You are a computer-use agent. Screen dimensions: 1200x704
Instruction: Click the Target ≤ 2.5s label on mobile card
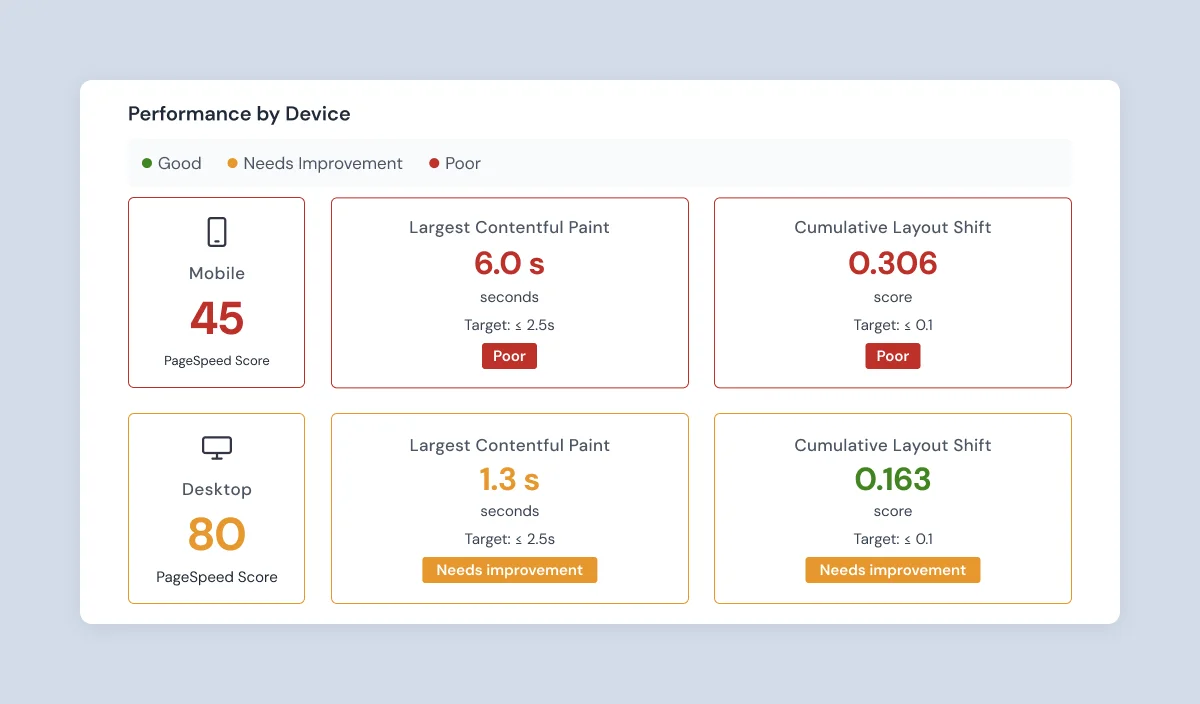509,324
